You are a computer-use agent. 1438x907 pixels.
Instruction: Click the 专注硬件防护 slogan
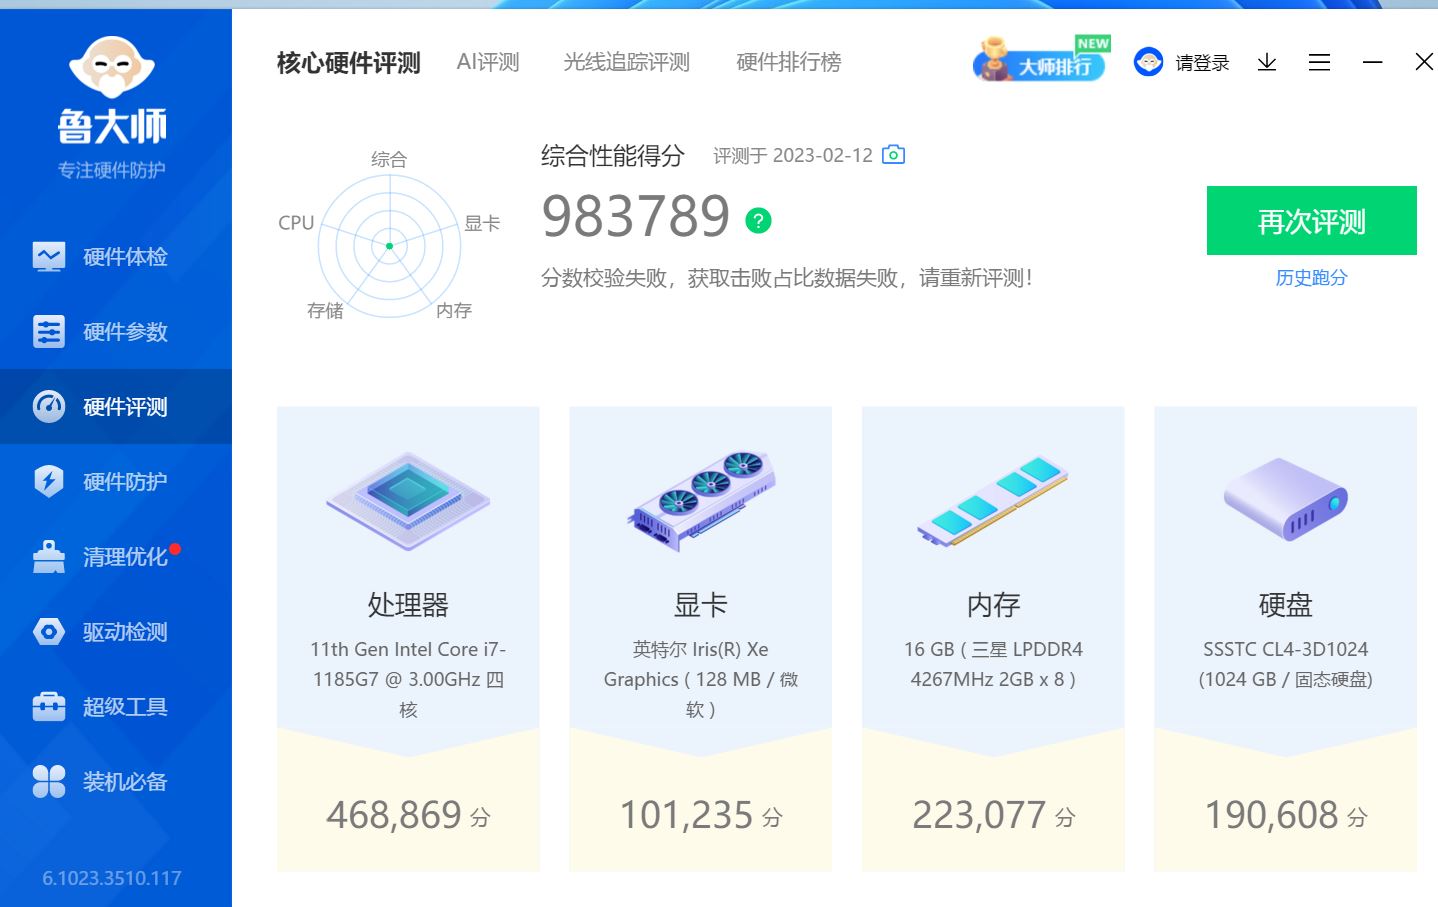click(x=112, y=170)
